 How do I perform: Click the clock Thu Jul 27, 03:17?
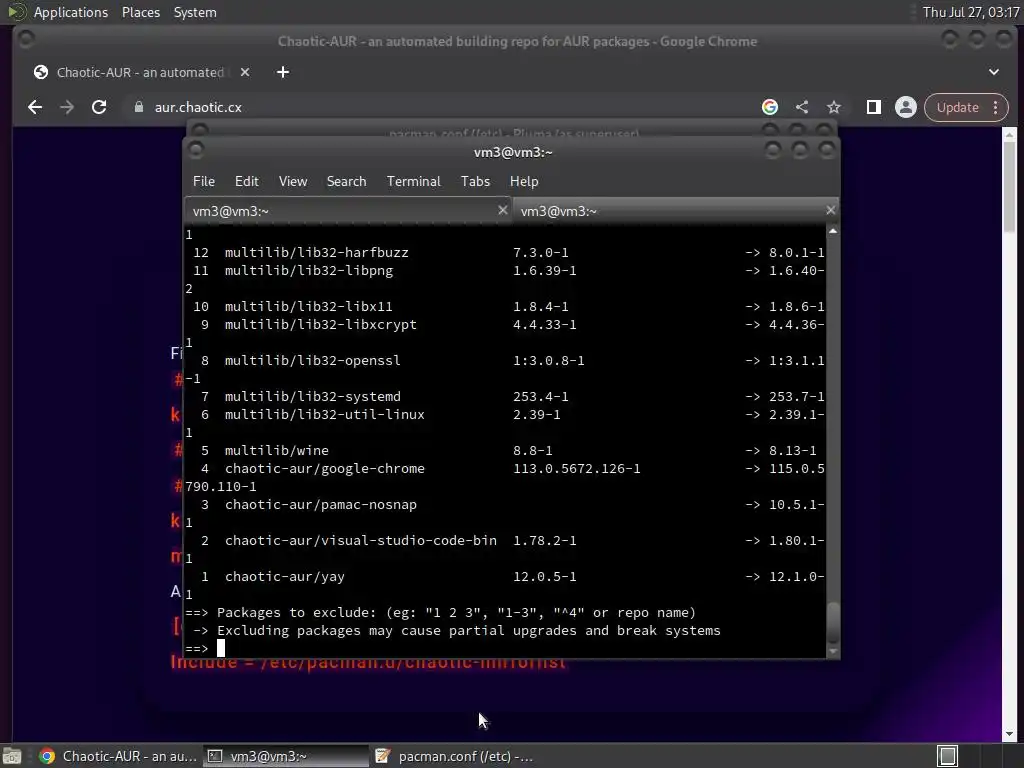click(970, 12)
